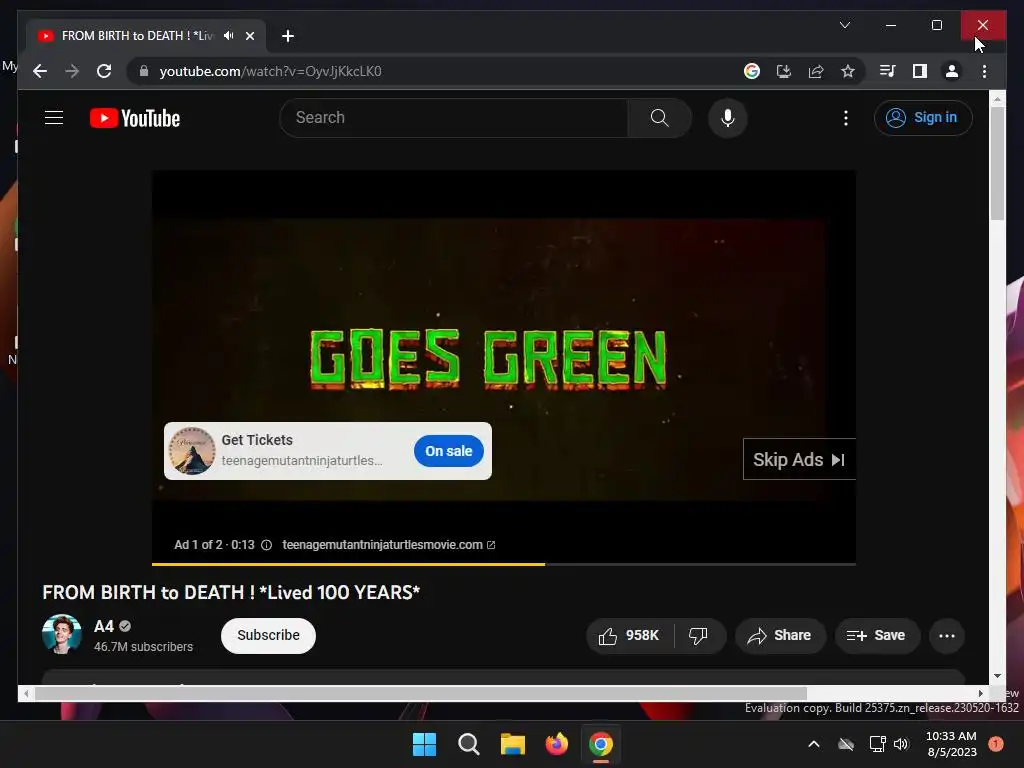Save the video to a playlist

click(x=876, y=635)
